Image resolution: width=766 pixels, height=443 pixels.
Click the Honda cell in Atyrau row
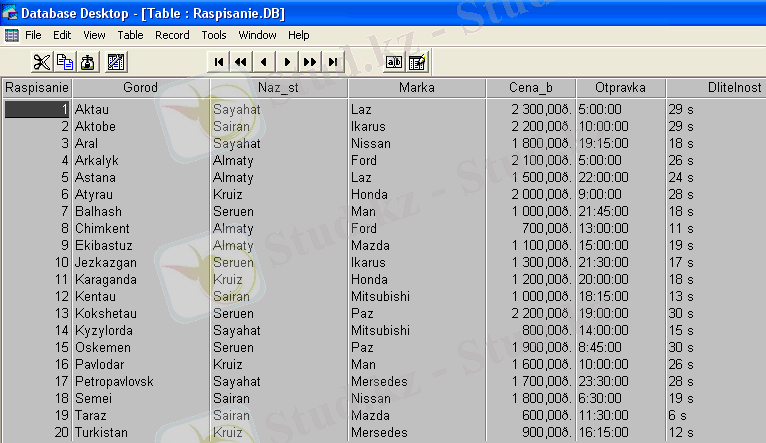coord(417,194)
